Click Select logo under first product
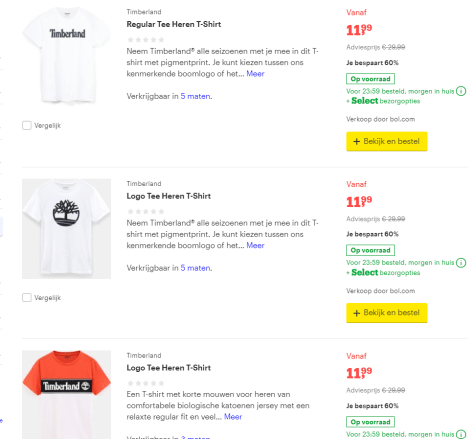This screenshot has width=475, height=439. tap(365, 101)
